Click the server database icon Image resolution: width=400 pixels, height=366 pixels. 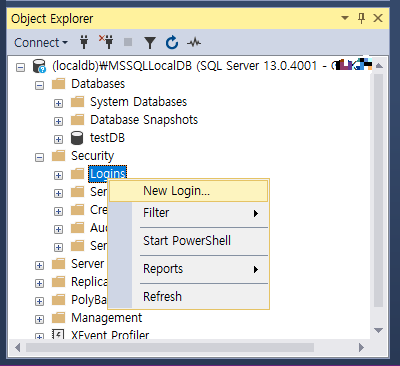[x=39, y=66]
